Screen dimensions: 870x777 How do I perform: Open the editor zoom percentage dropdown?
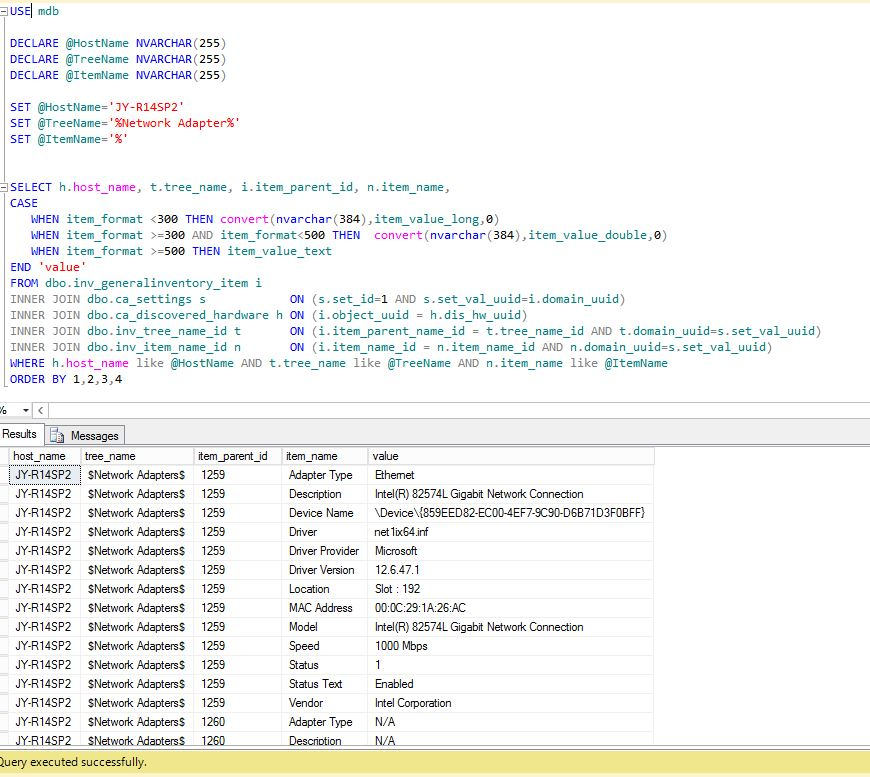point(24,411)
